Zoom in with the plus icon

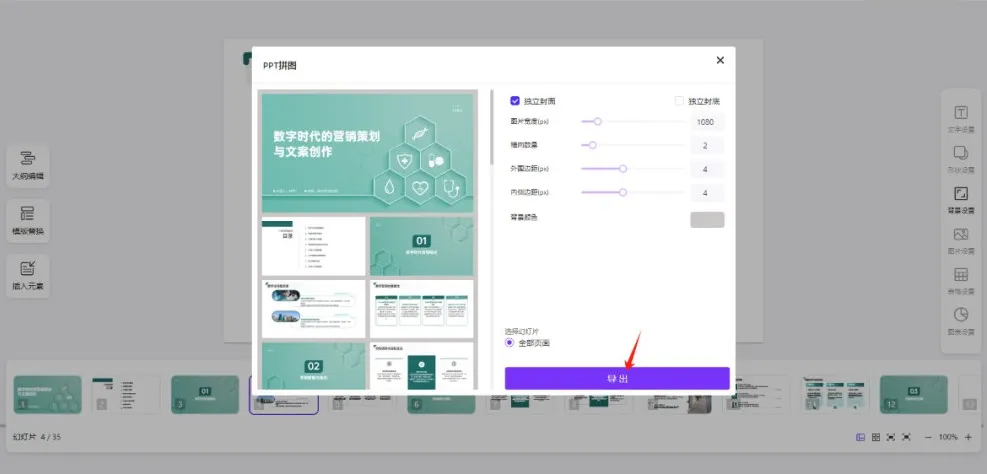[x=968, y=437]
